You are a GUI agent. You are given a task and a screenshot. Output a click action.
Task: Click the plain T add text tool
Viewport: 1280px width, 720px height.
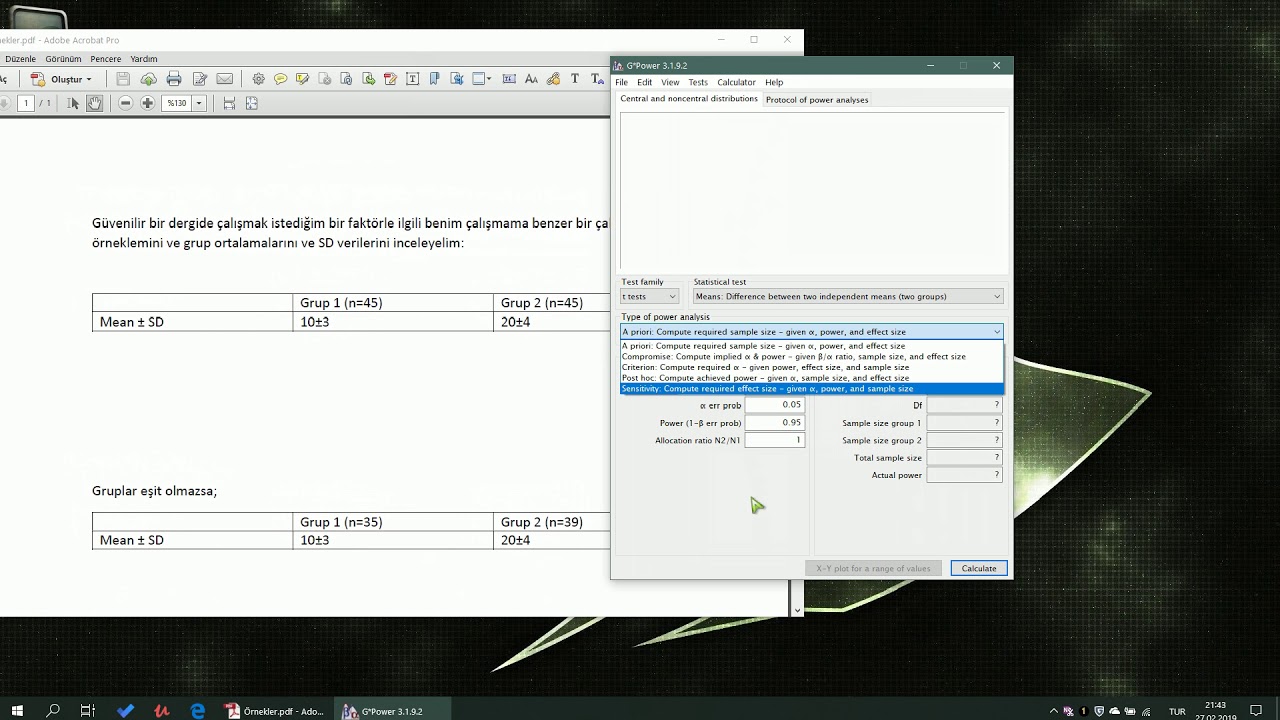[x=575, y=79]
